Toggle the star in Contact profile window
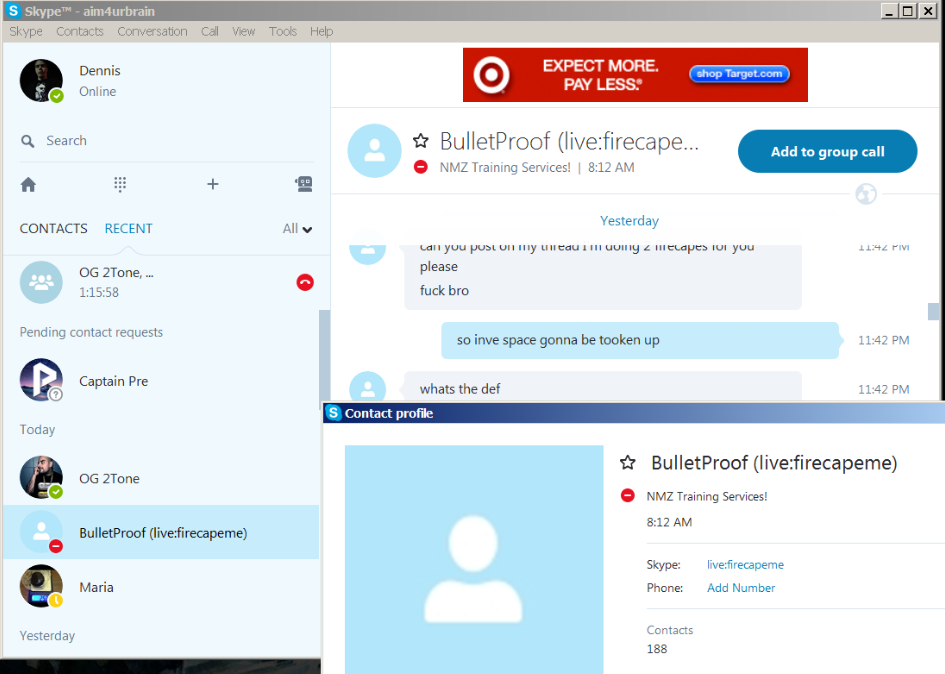Screen dimensions: 945x674 point(627,462)
